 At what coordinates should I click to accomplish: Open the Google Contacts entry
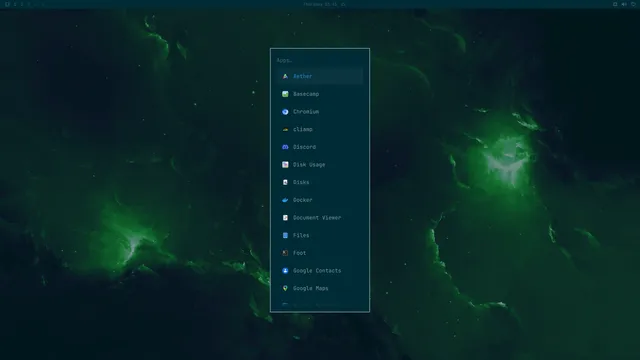[x=320, y=271]
